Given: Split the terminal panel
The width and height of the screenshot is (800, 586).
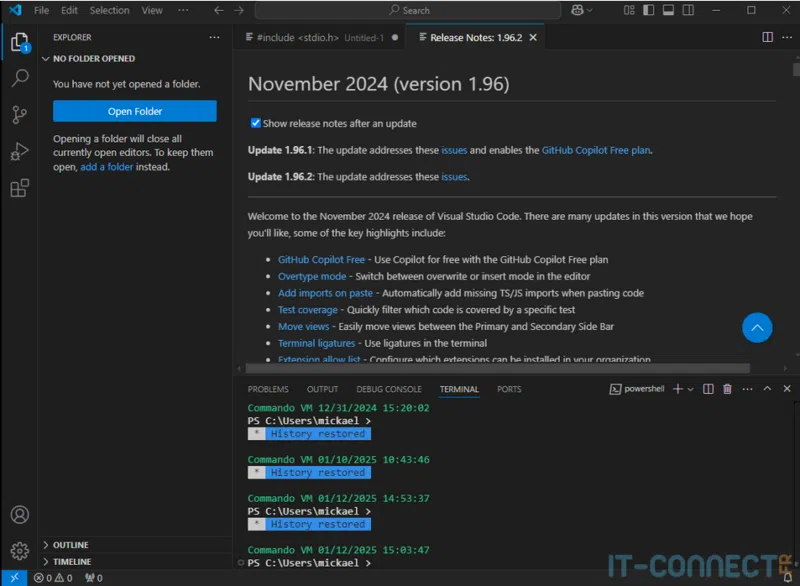Looking at the screenshot, I should coord(710,389).
